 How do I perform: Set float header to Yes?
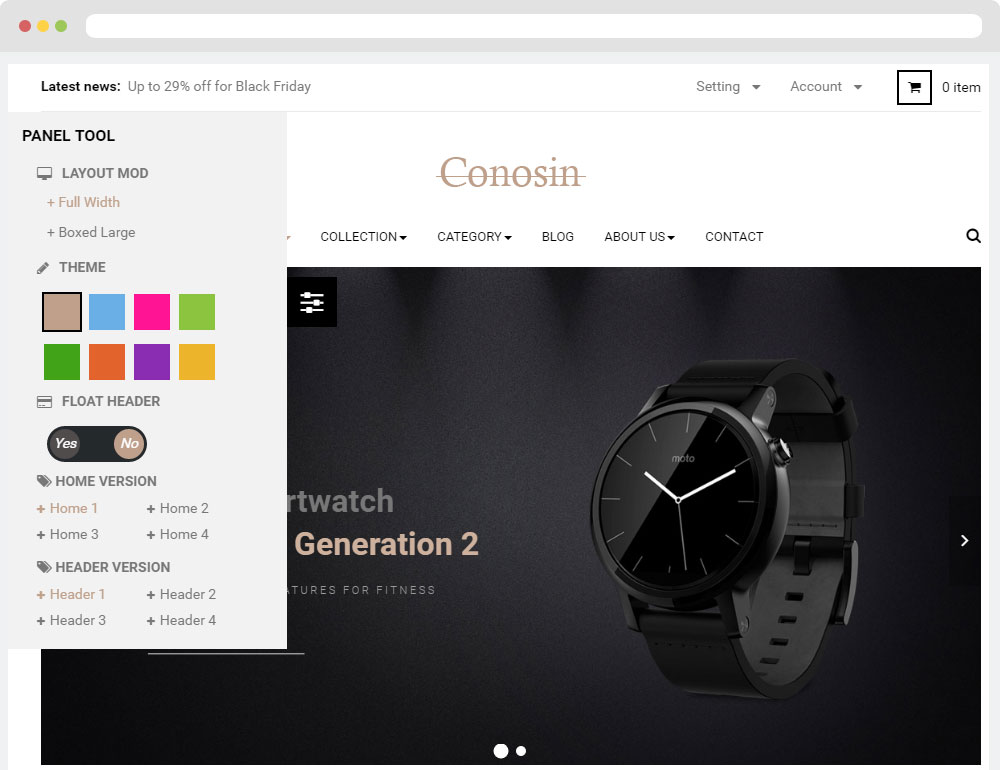click(x=66, y=443)
